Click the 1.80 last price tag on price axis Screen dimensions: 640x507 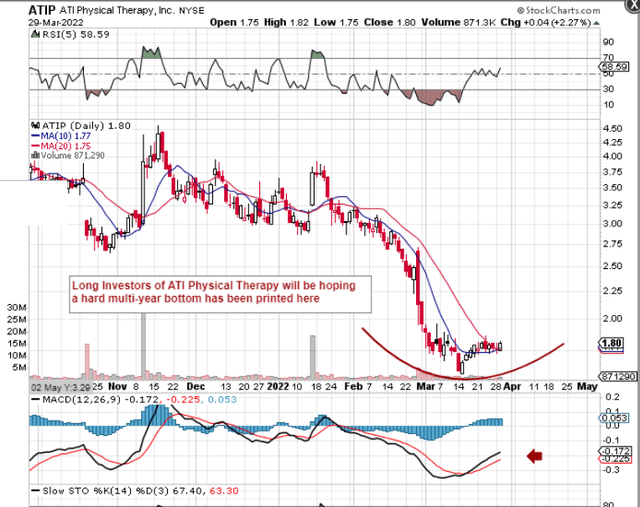(x=611, y=343)
